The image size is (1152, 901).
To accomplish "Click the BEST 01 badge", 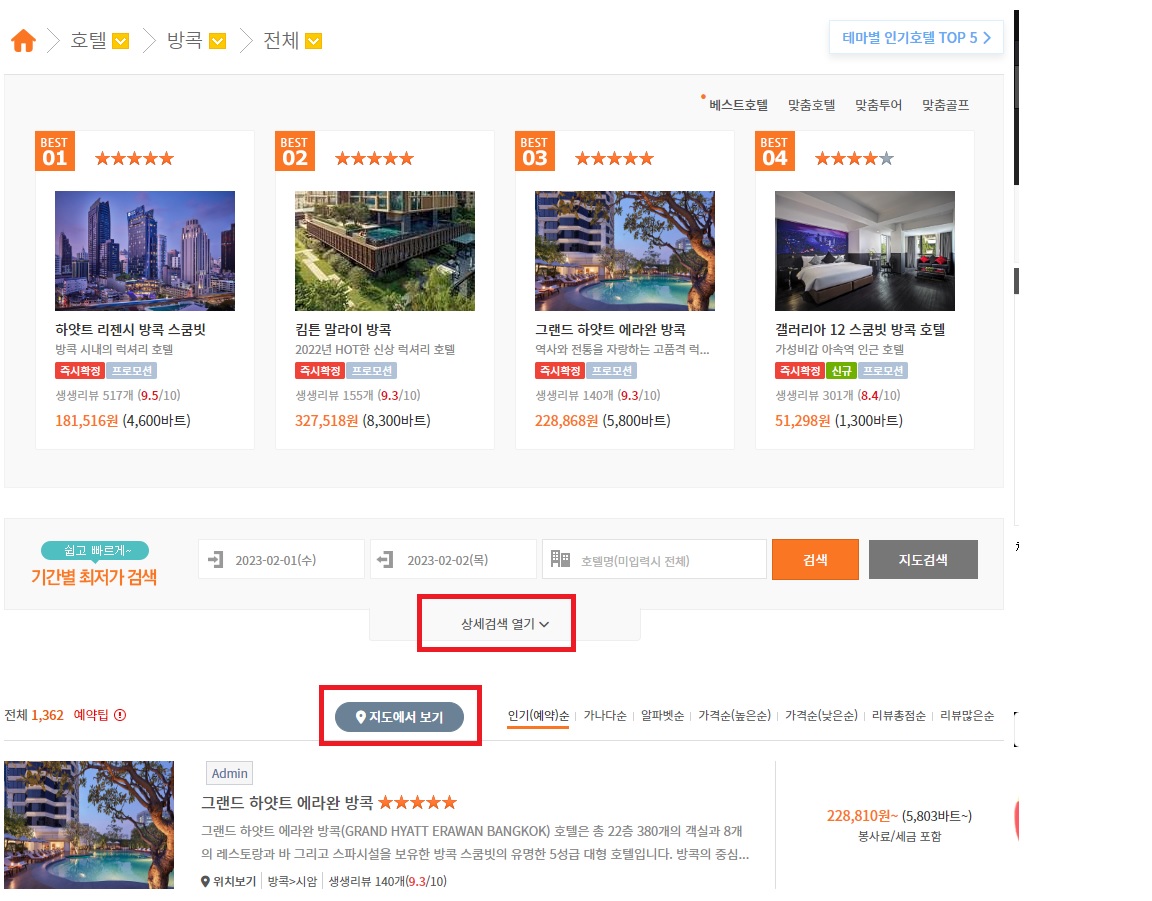I will [55, 151].
